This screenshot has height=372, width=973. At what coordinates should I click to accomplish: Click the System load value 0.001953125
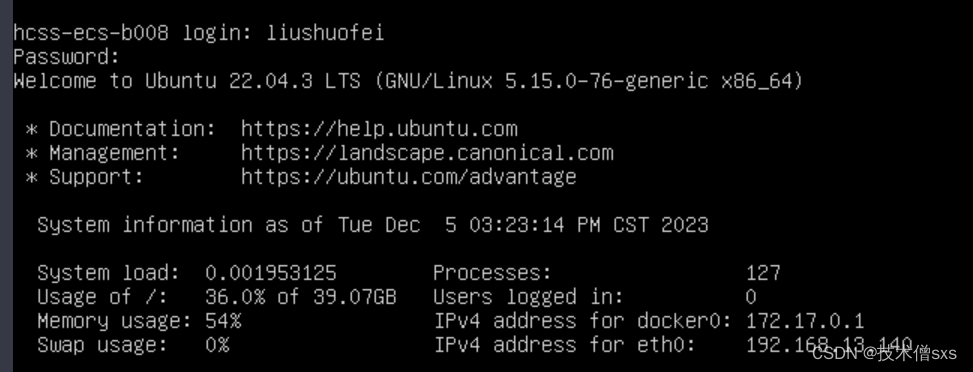pos(271,273)
